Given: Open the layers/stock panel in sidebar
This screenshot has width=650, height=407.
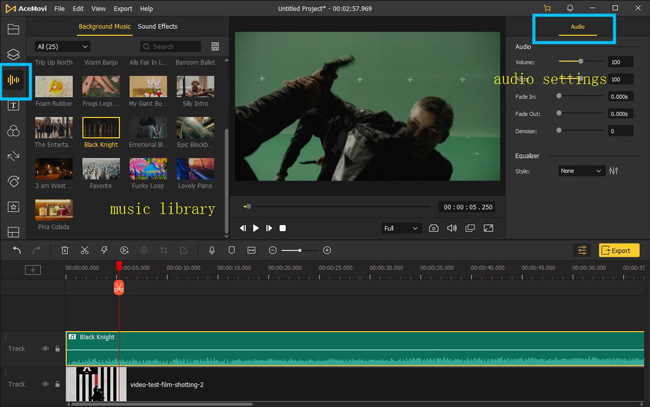Looking at the screenshot, I should click(x=13, y=54).
